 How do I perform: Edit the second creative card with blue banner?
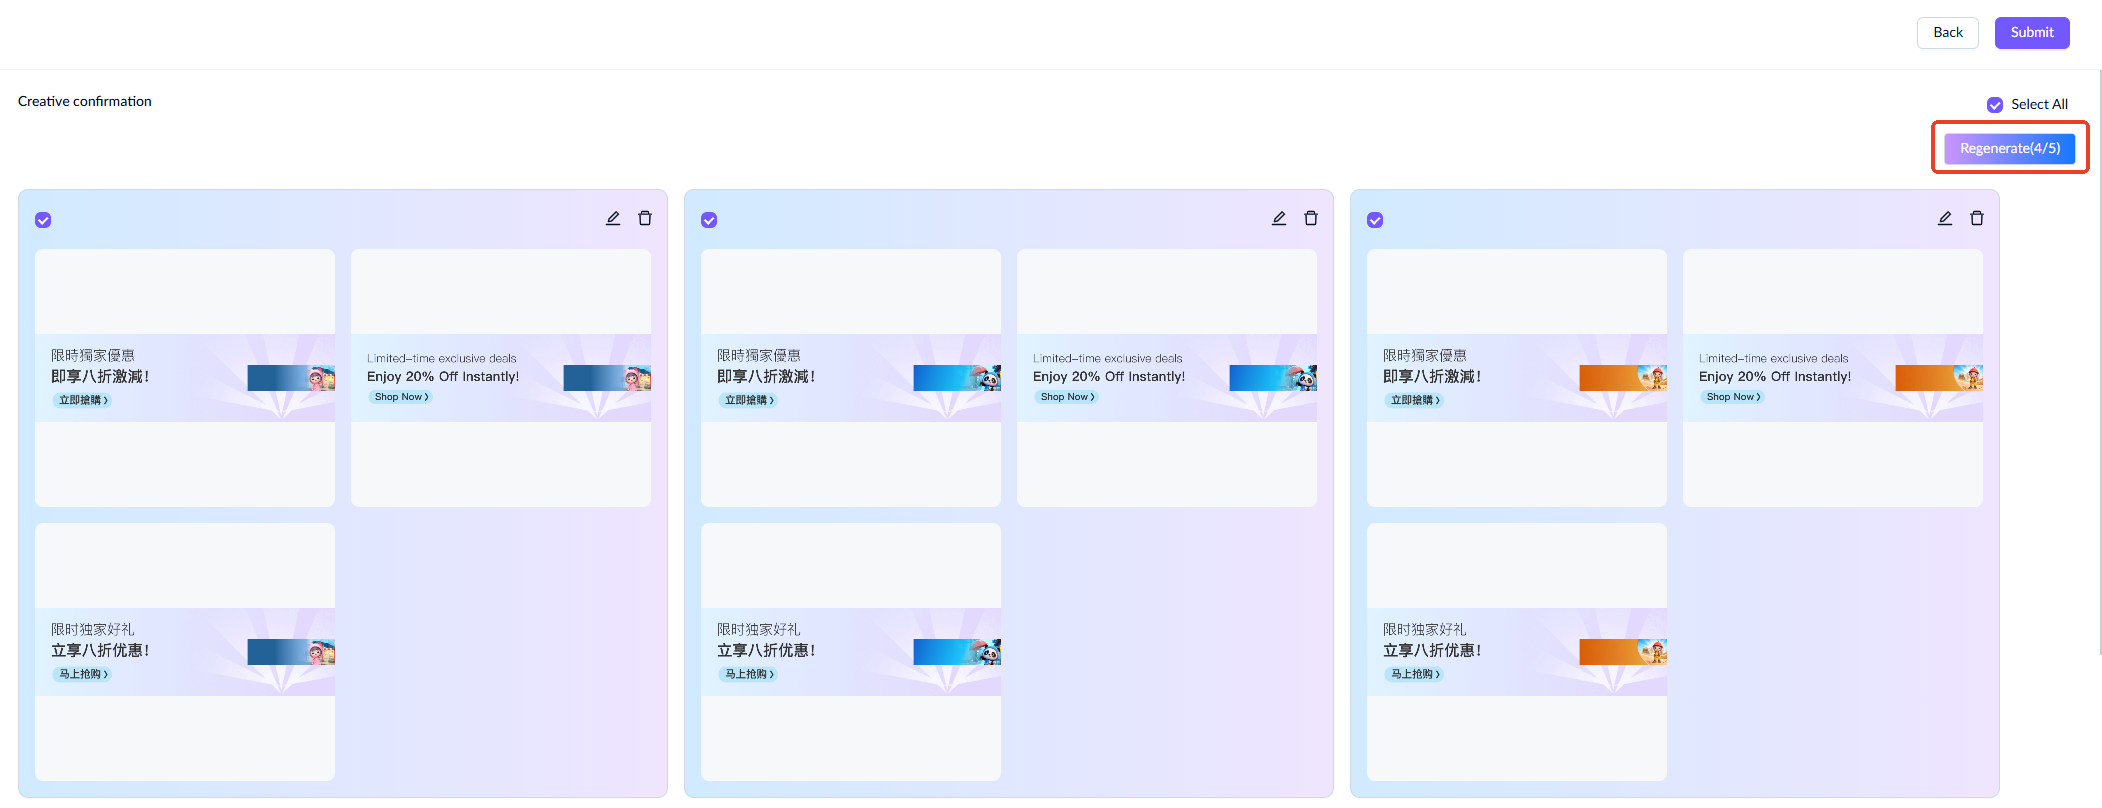pos(1279,218)
